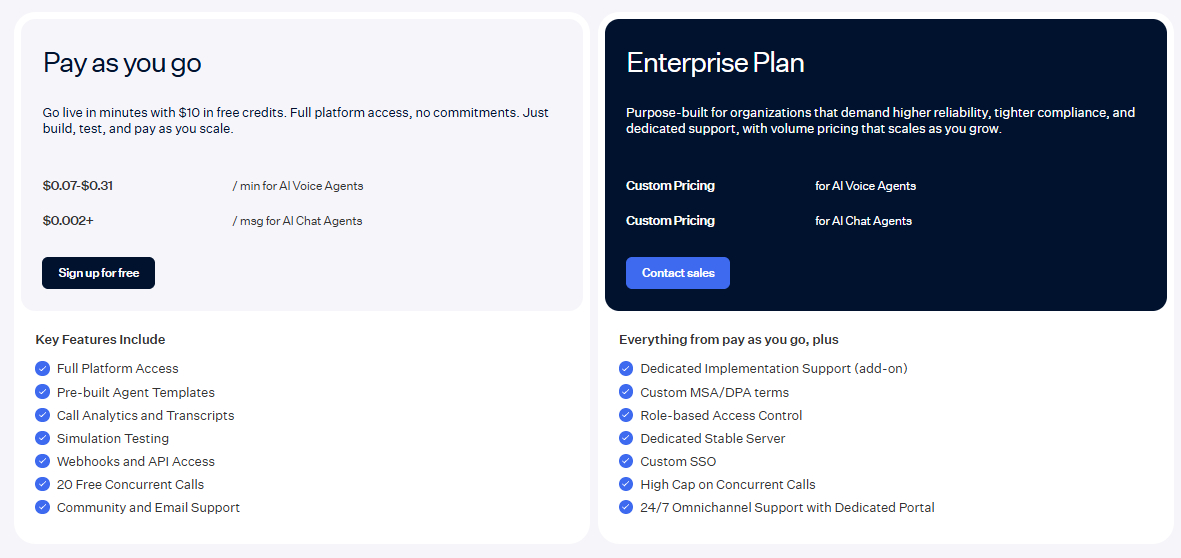Screen dimensions: 1181x558
Task: Click the $0.07-$0.31 price text
Action: (x=78, y=185)
